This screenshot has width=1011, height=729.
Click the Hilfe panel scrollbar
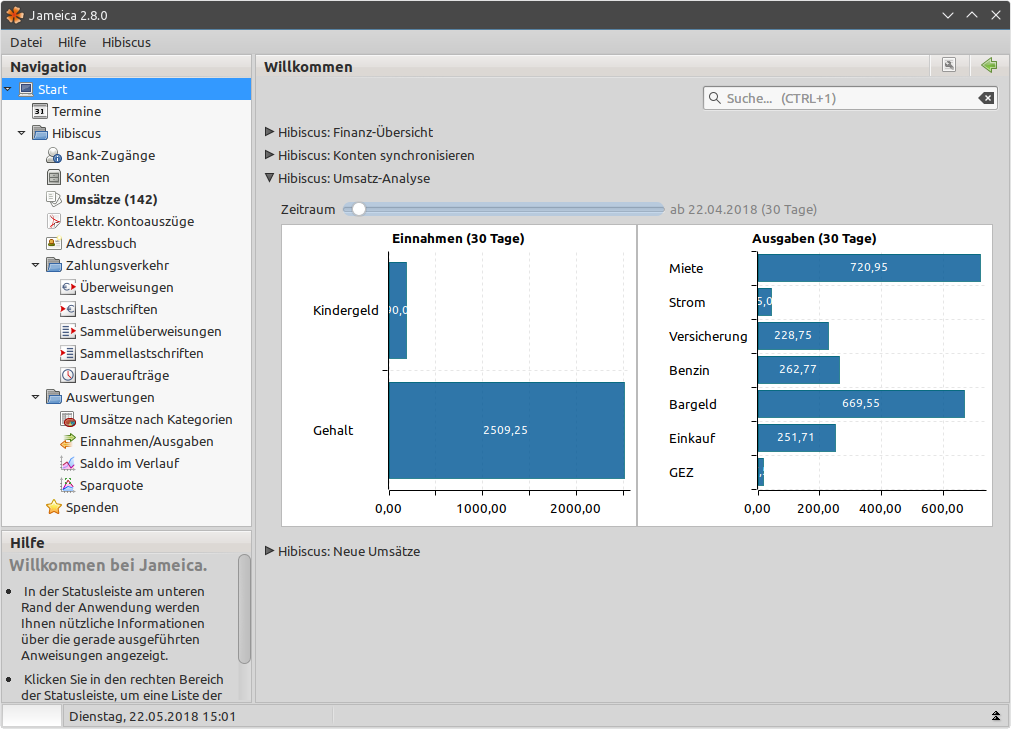tap(244, 608)
